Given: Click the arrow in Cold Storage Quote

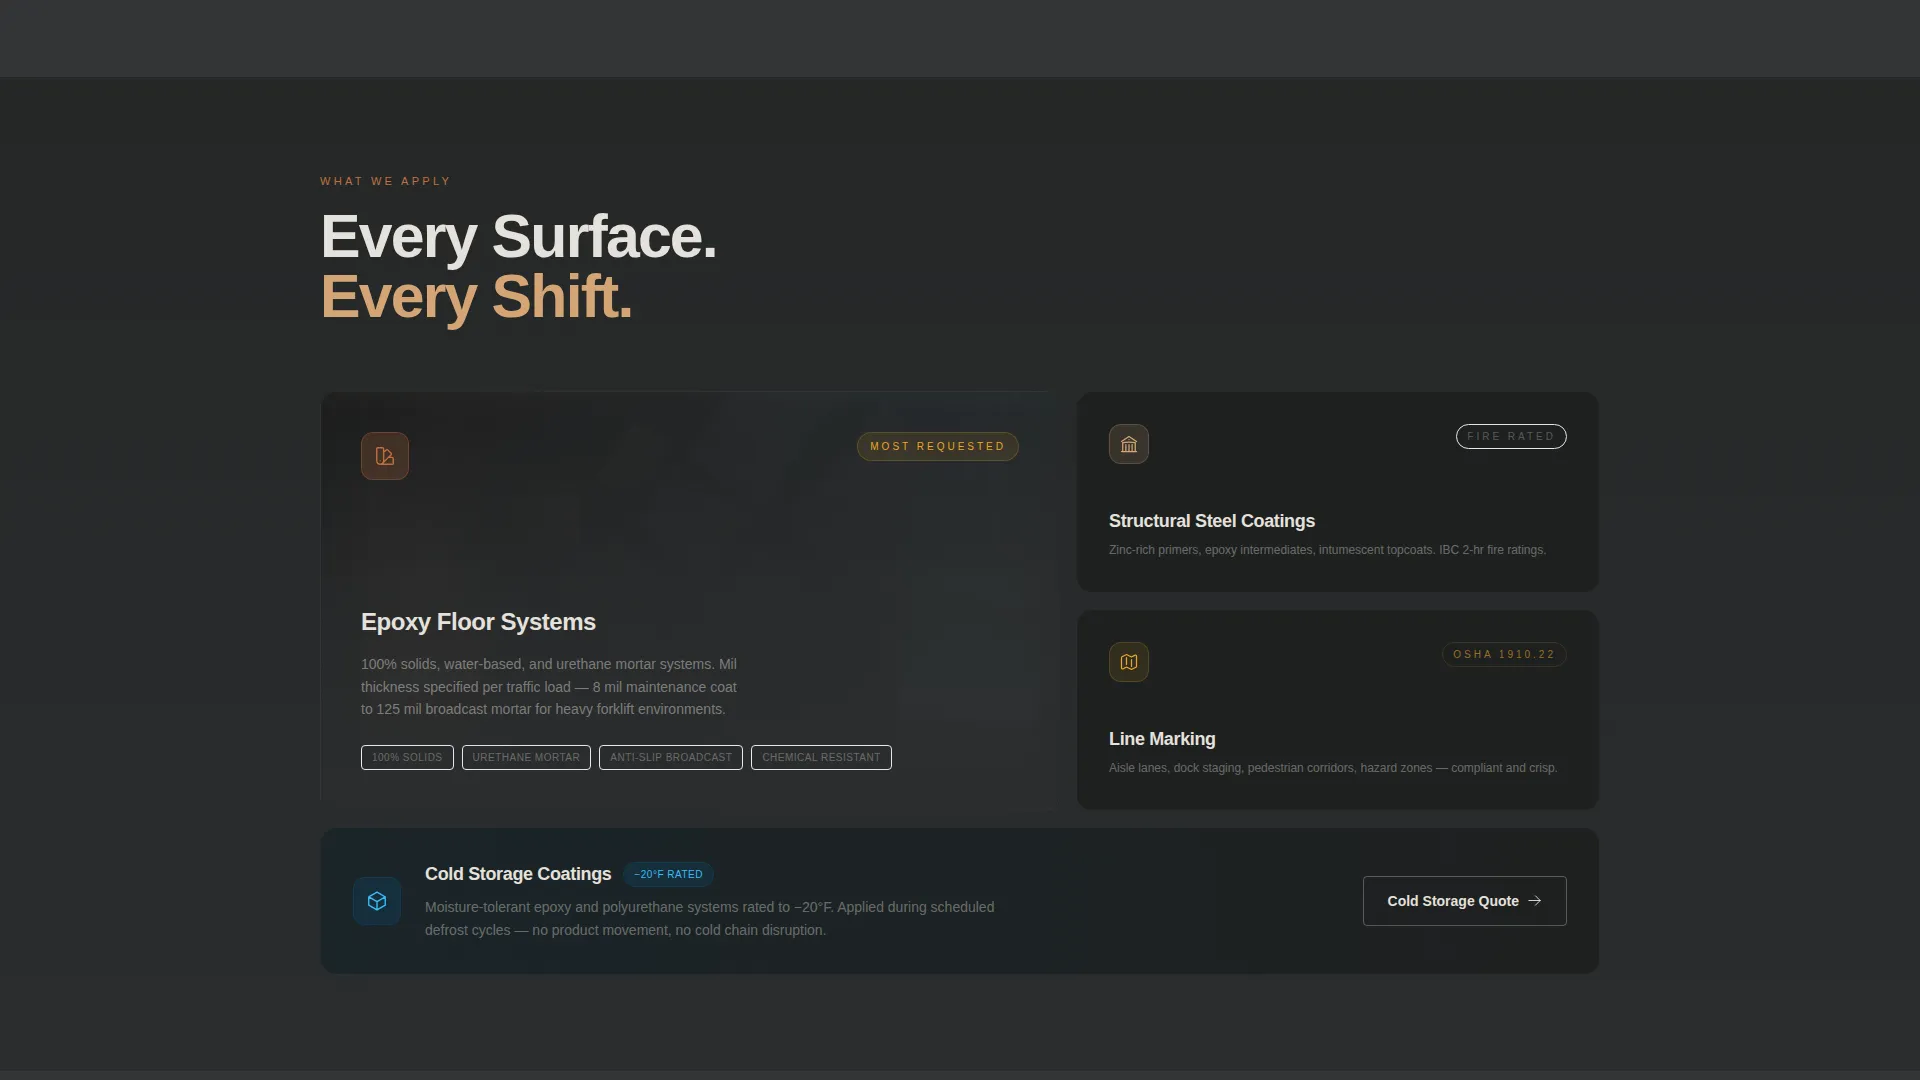Looking at the screenshot, I should (1535, 901).
